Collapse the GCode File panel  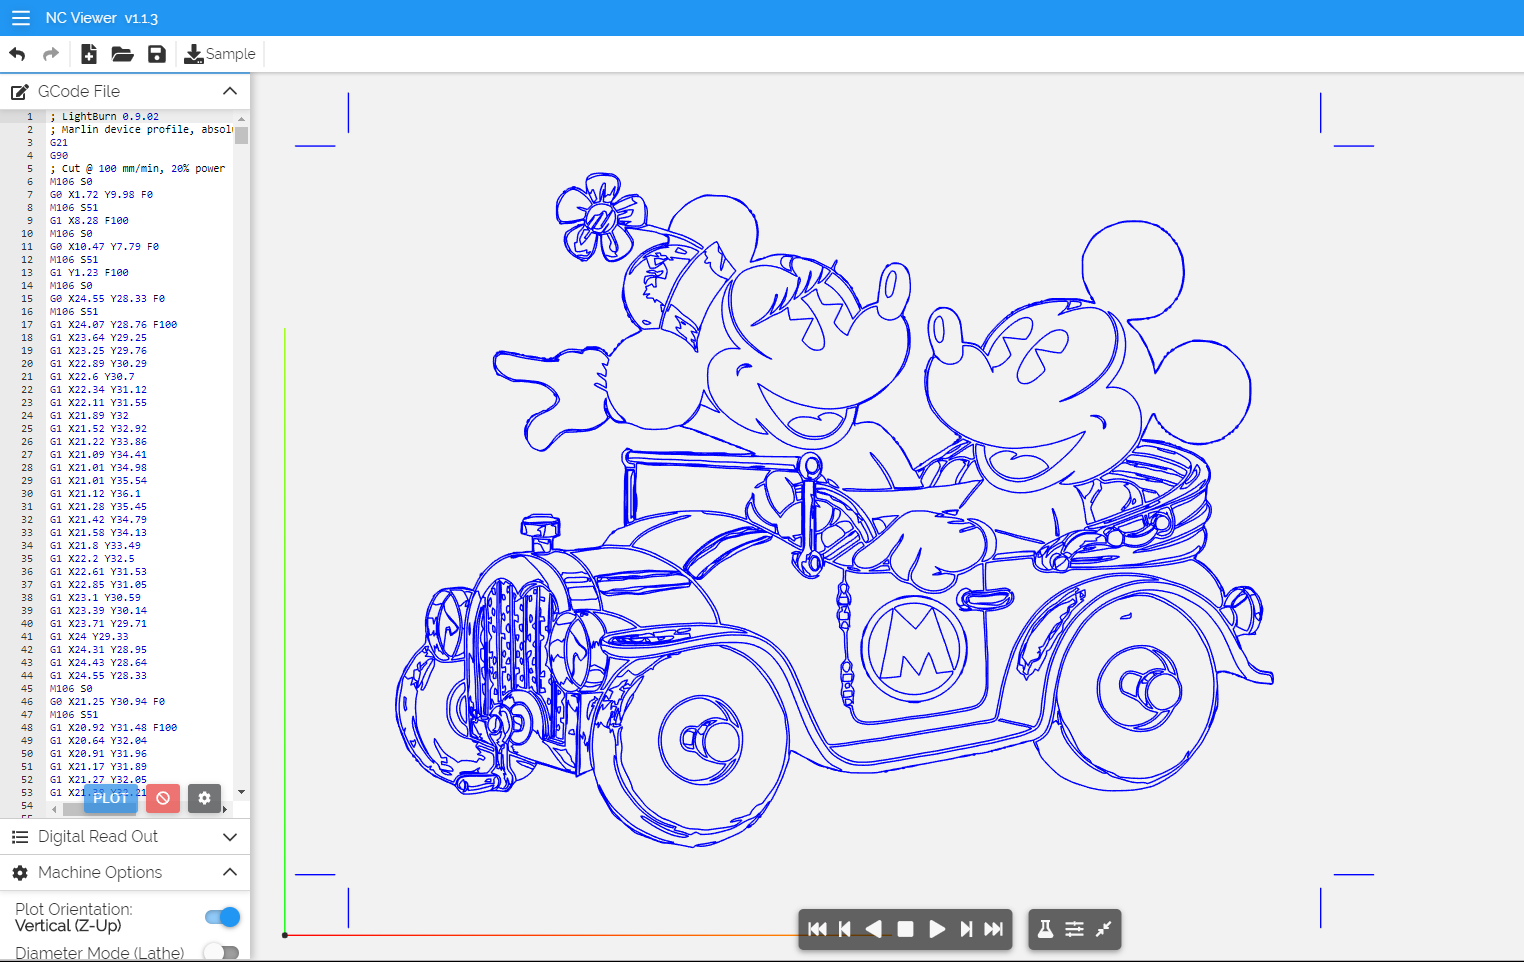[x=230, y=91]
